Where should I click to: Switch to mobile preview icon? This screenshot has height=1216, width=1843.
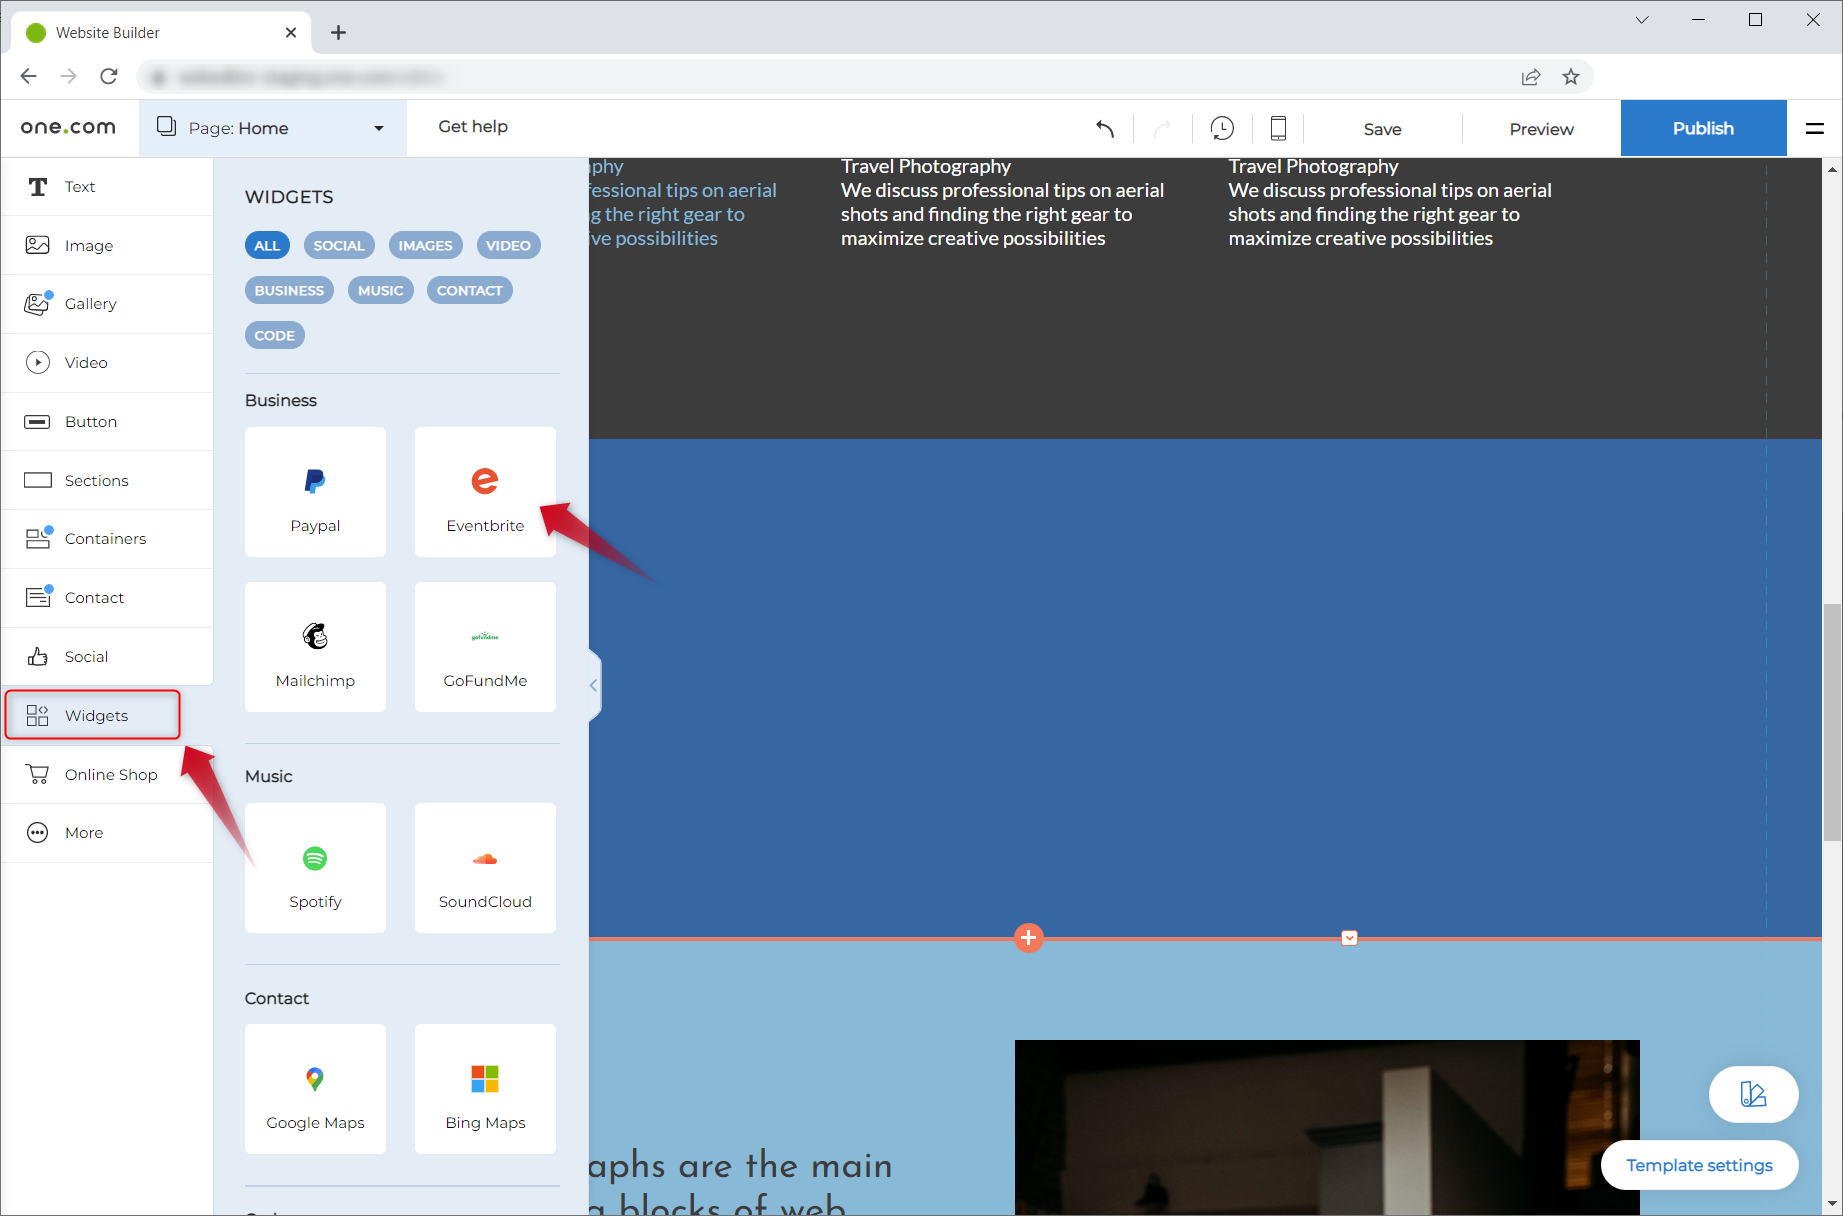[1277, 128]
